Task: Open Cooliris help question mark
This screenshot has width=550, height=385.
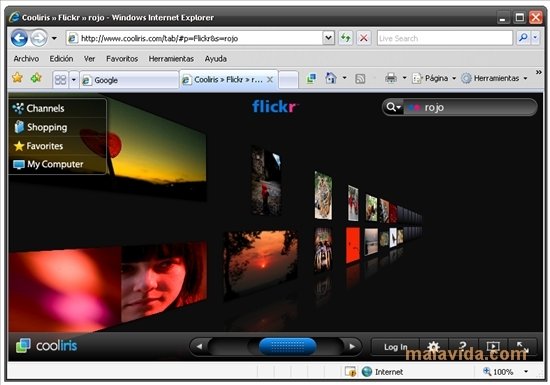Action: point(463,347)
